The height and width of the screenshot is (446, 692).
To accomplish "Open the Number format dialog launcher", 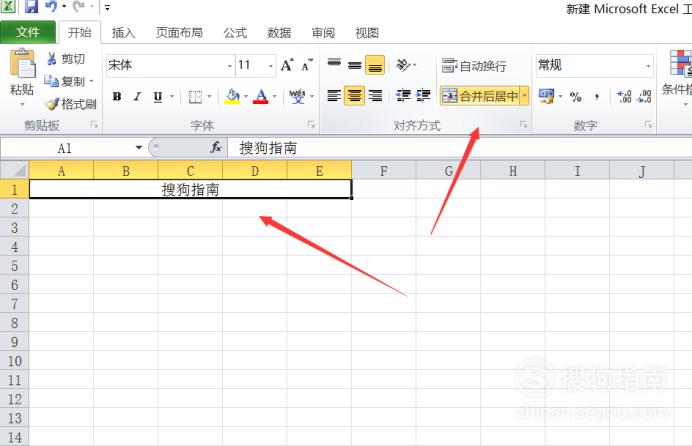I will tap(648, 125).
